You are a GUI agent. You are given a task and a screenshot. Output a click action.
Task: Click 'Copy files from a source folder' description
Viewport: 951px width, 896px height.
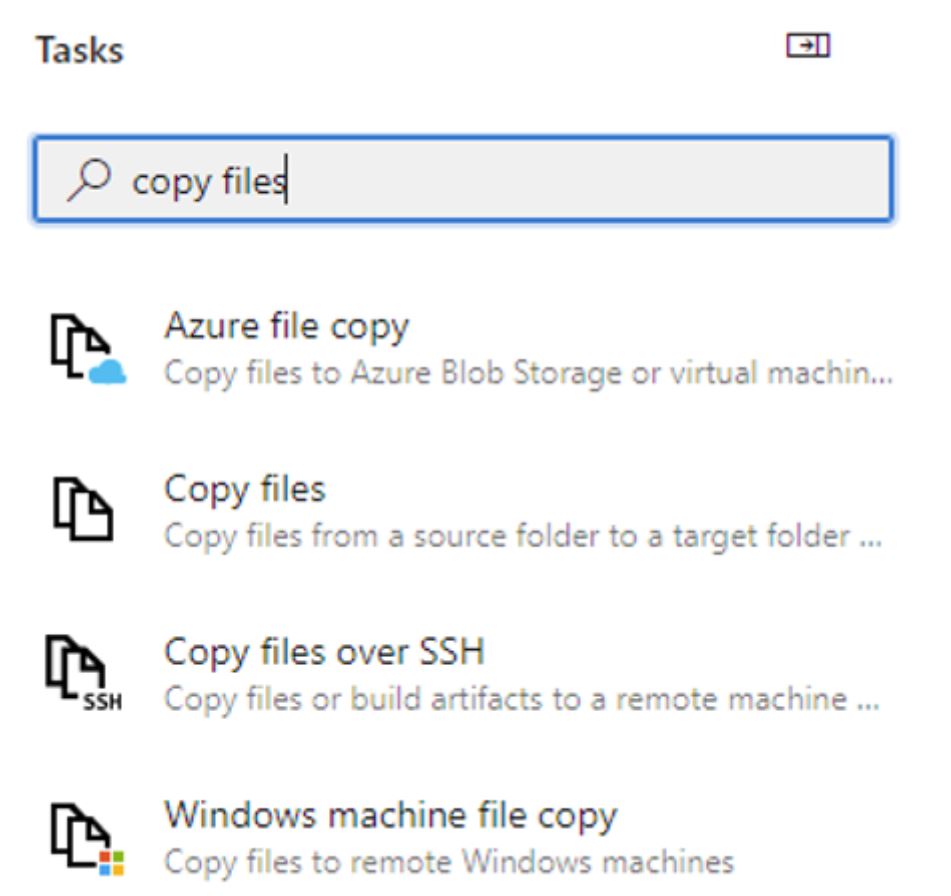[523, 537]
